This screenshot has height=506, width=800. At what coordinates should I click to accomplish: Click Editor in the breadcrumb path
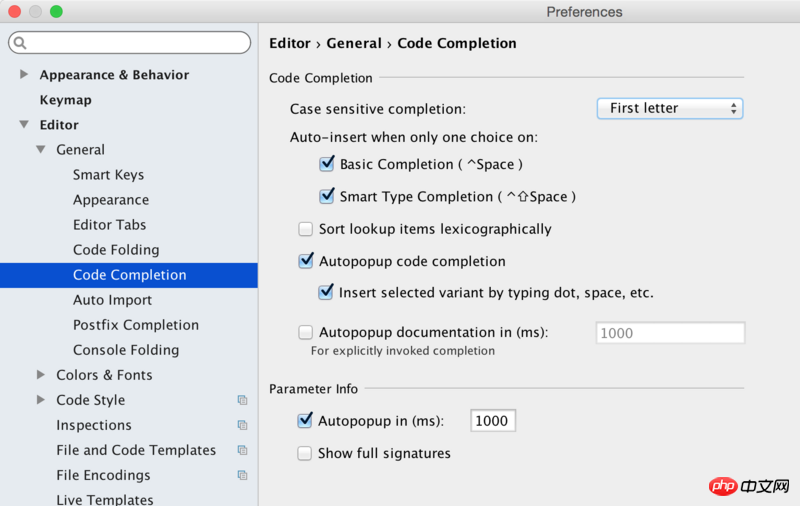click(290, 43)
